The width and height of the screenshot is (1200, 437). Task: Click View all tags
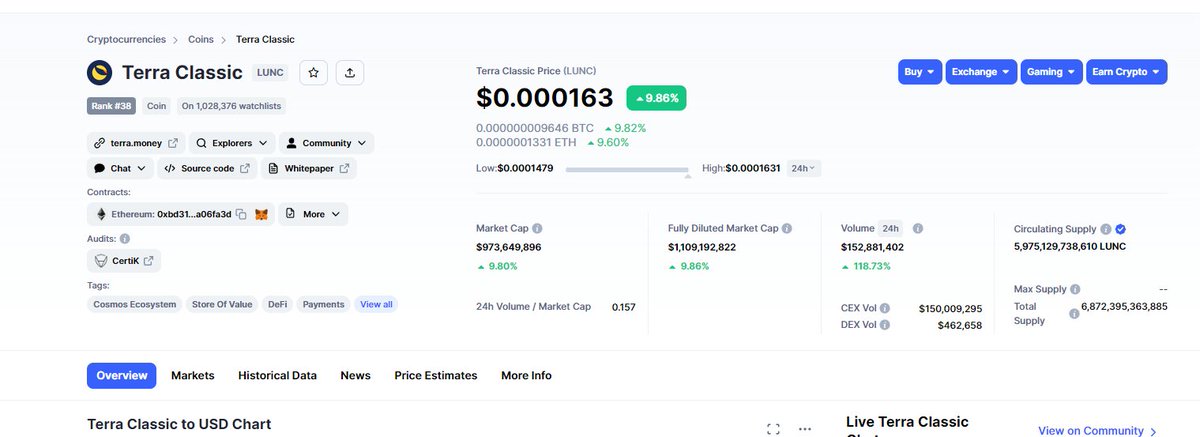[x=376, y=304]
